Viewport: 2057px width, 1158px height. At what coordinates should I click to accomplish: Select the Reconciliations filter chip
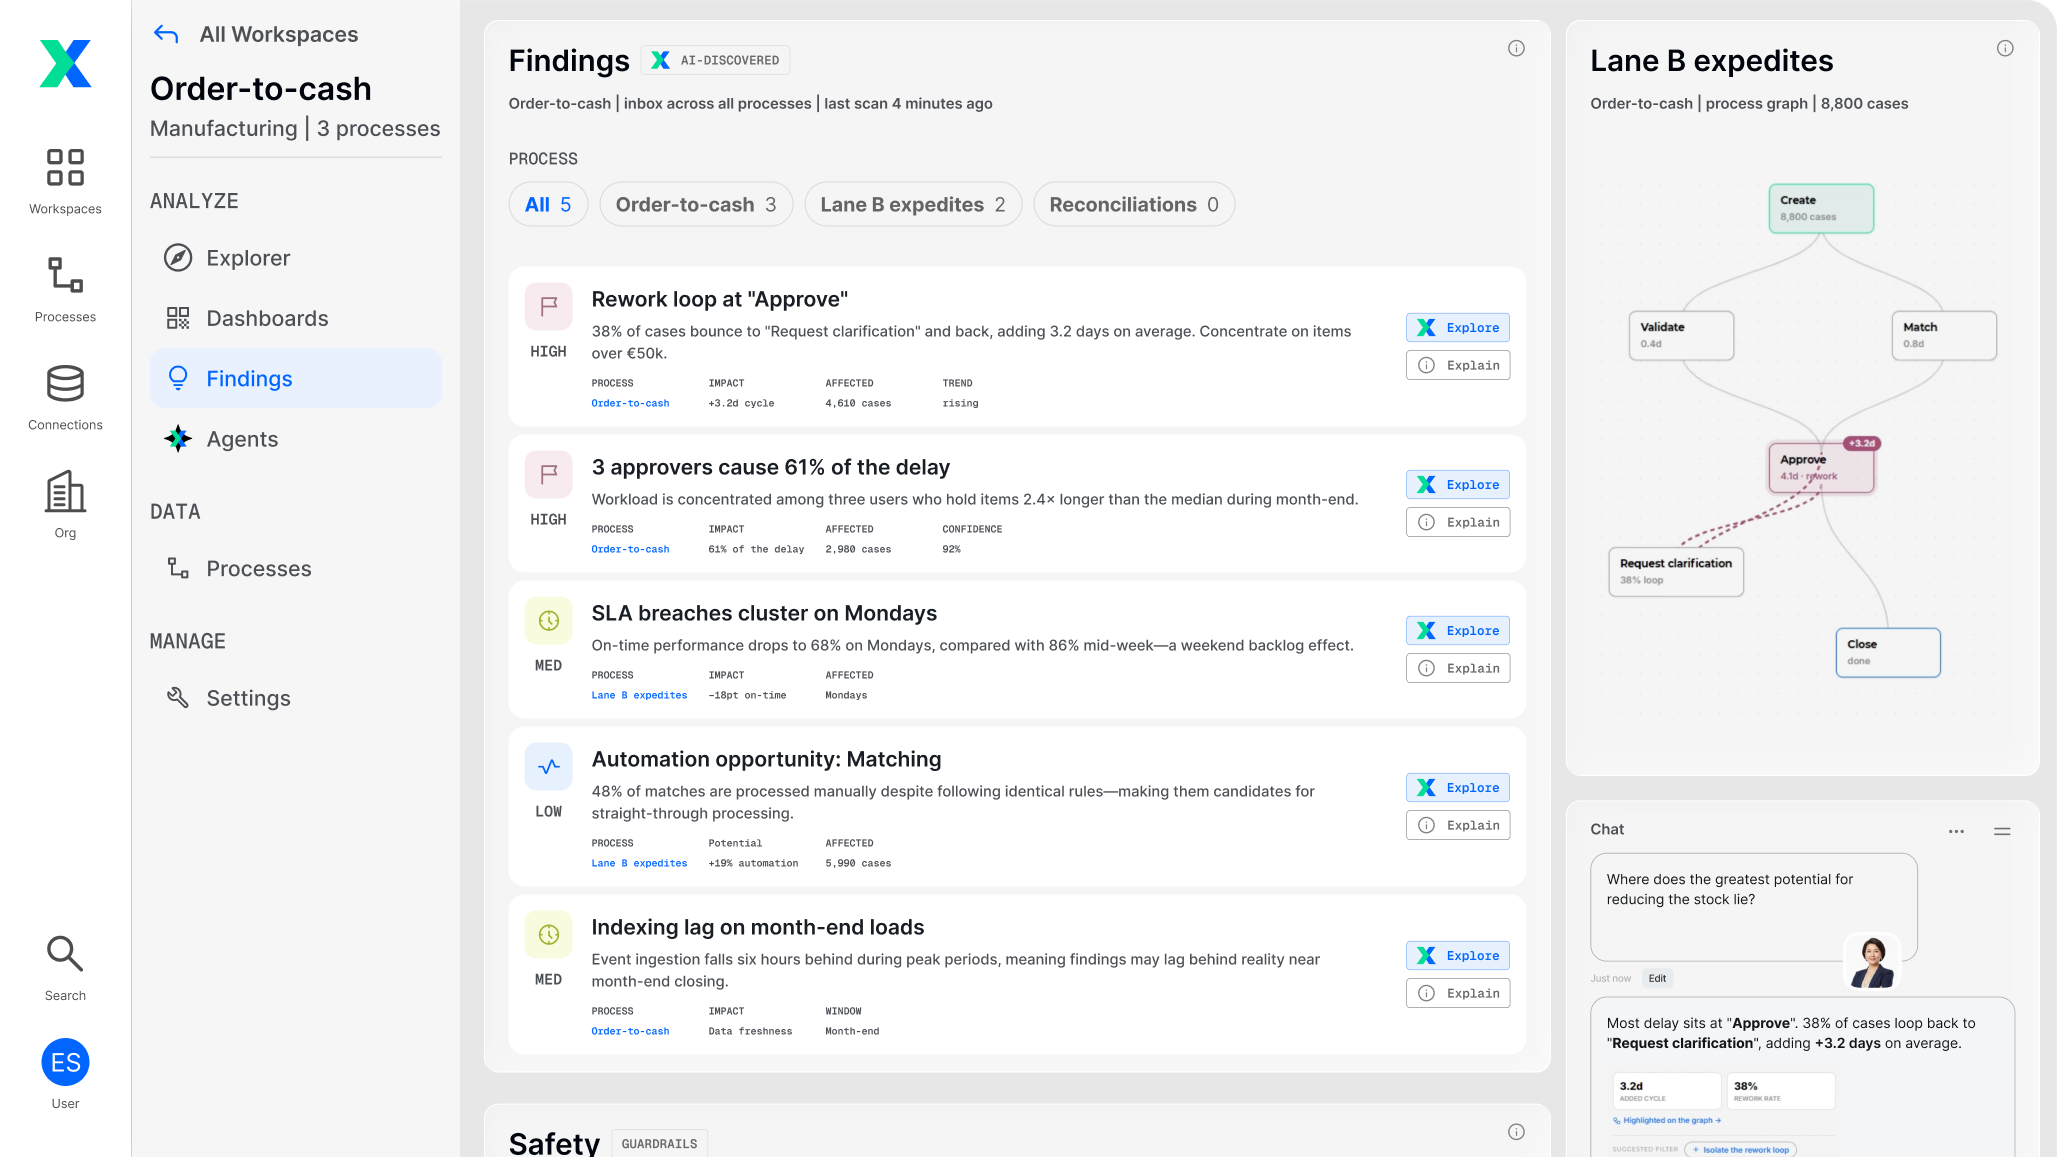1134,205
